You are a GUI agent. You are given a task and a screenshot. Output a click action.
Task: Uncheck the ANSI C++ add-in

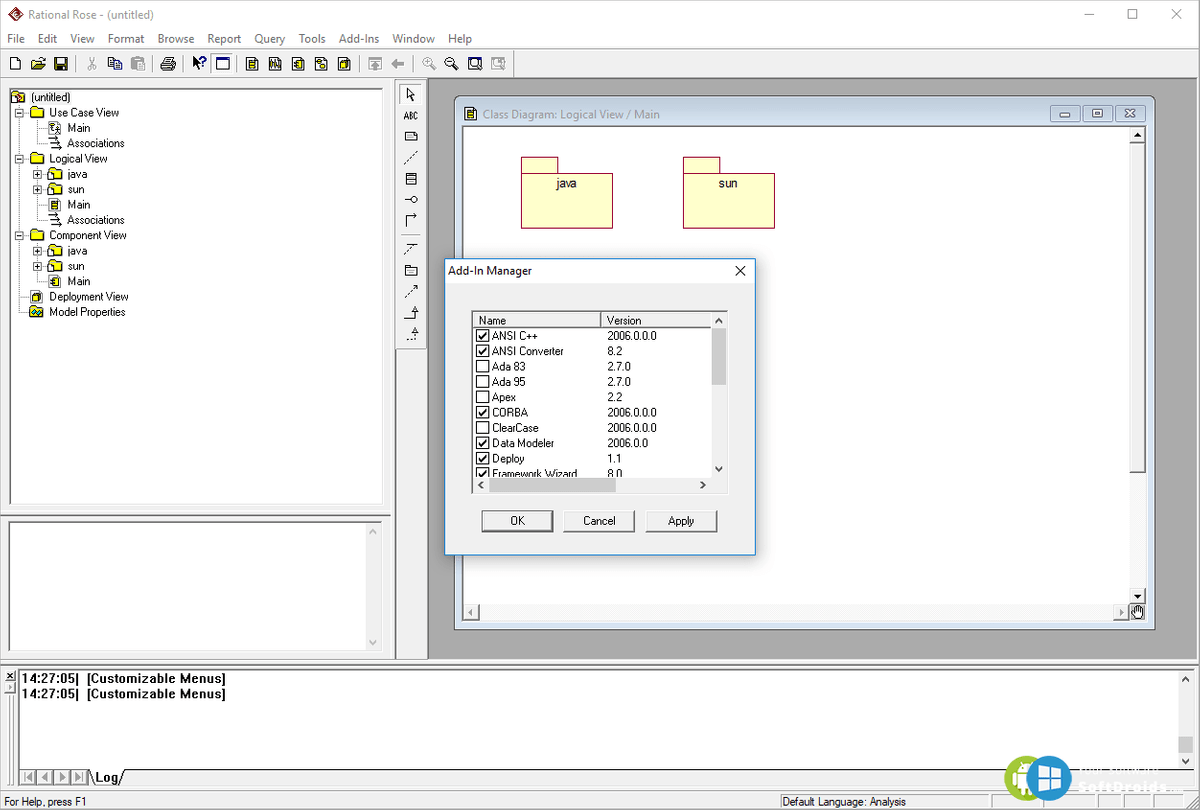click(483, 335)
